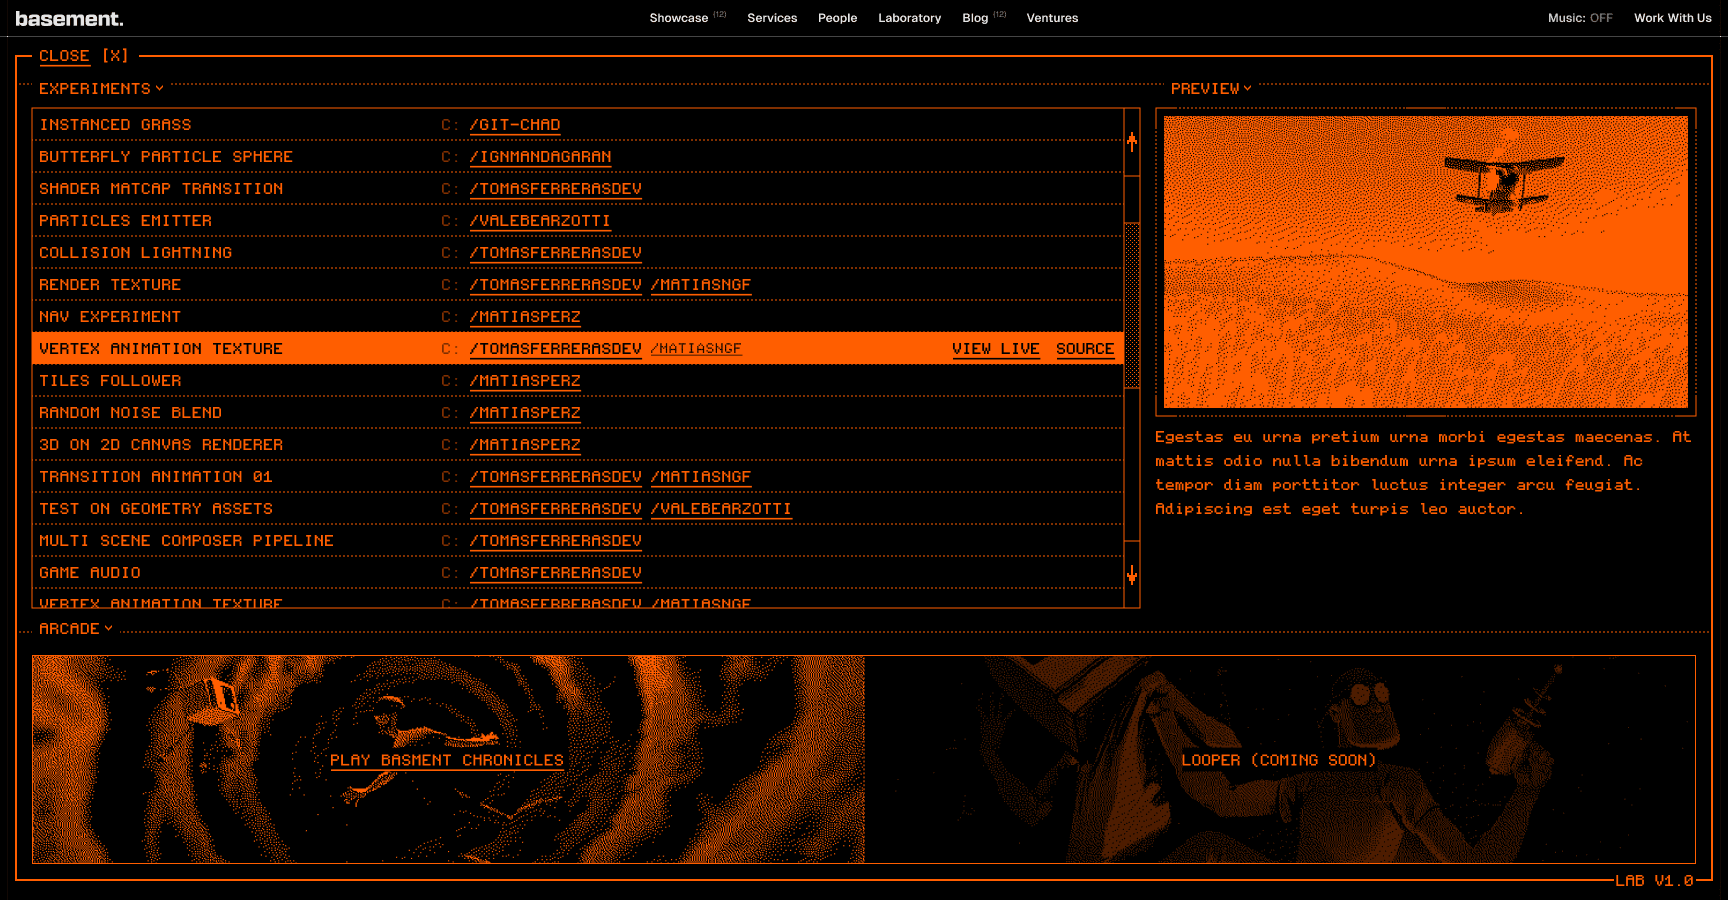Click the View Live link
1728x900 pixels.
[x=995, y=348]
